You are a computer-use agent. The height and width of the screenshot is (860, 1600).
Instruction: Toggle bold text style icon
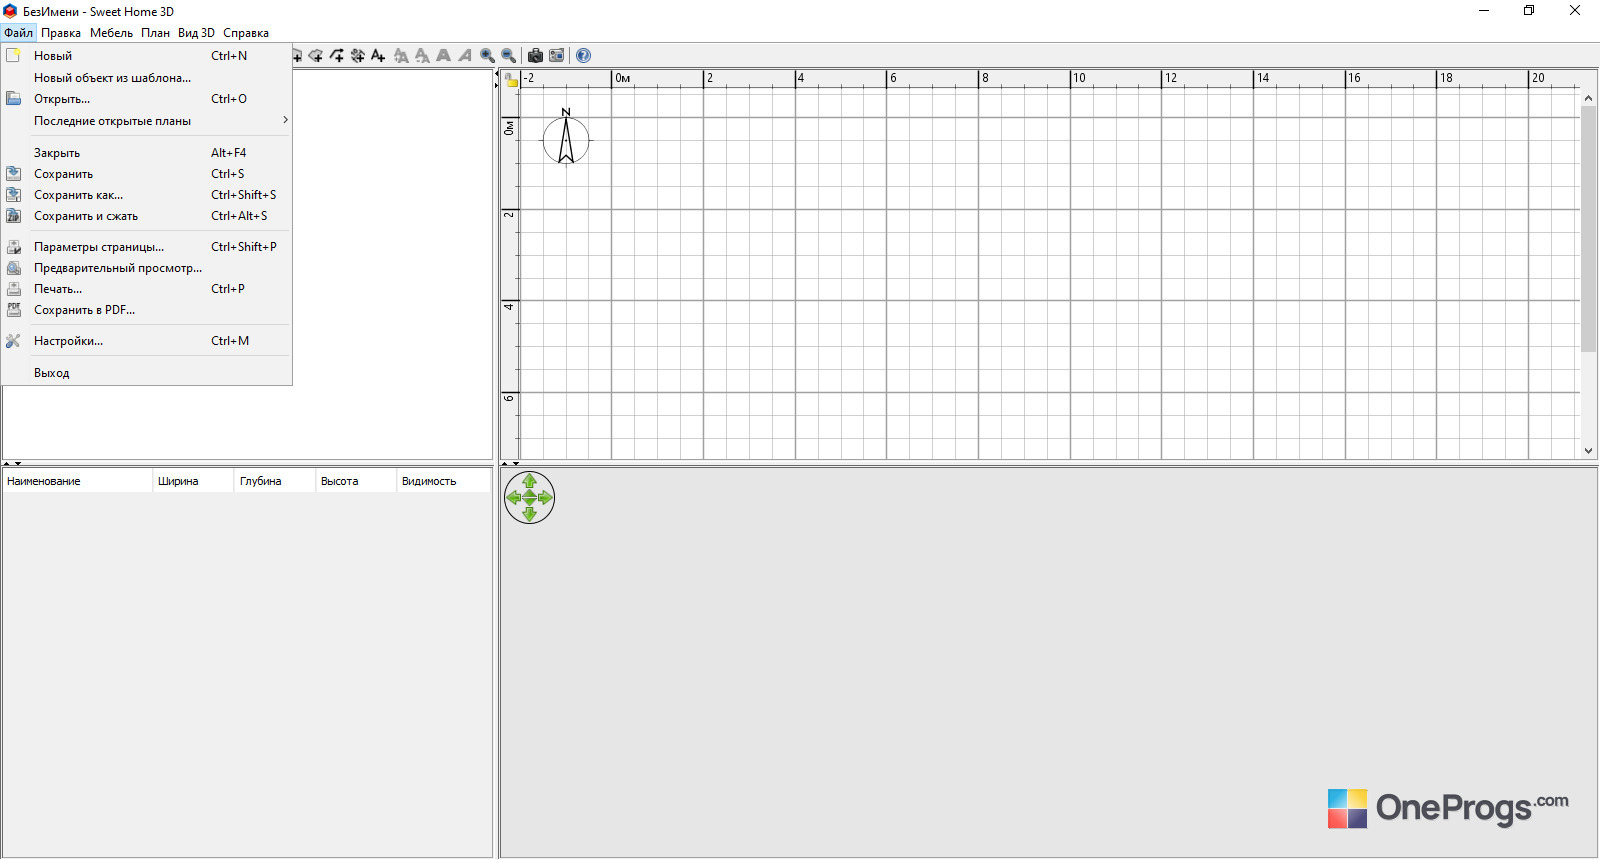443,56
